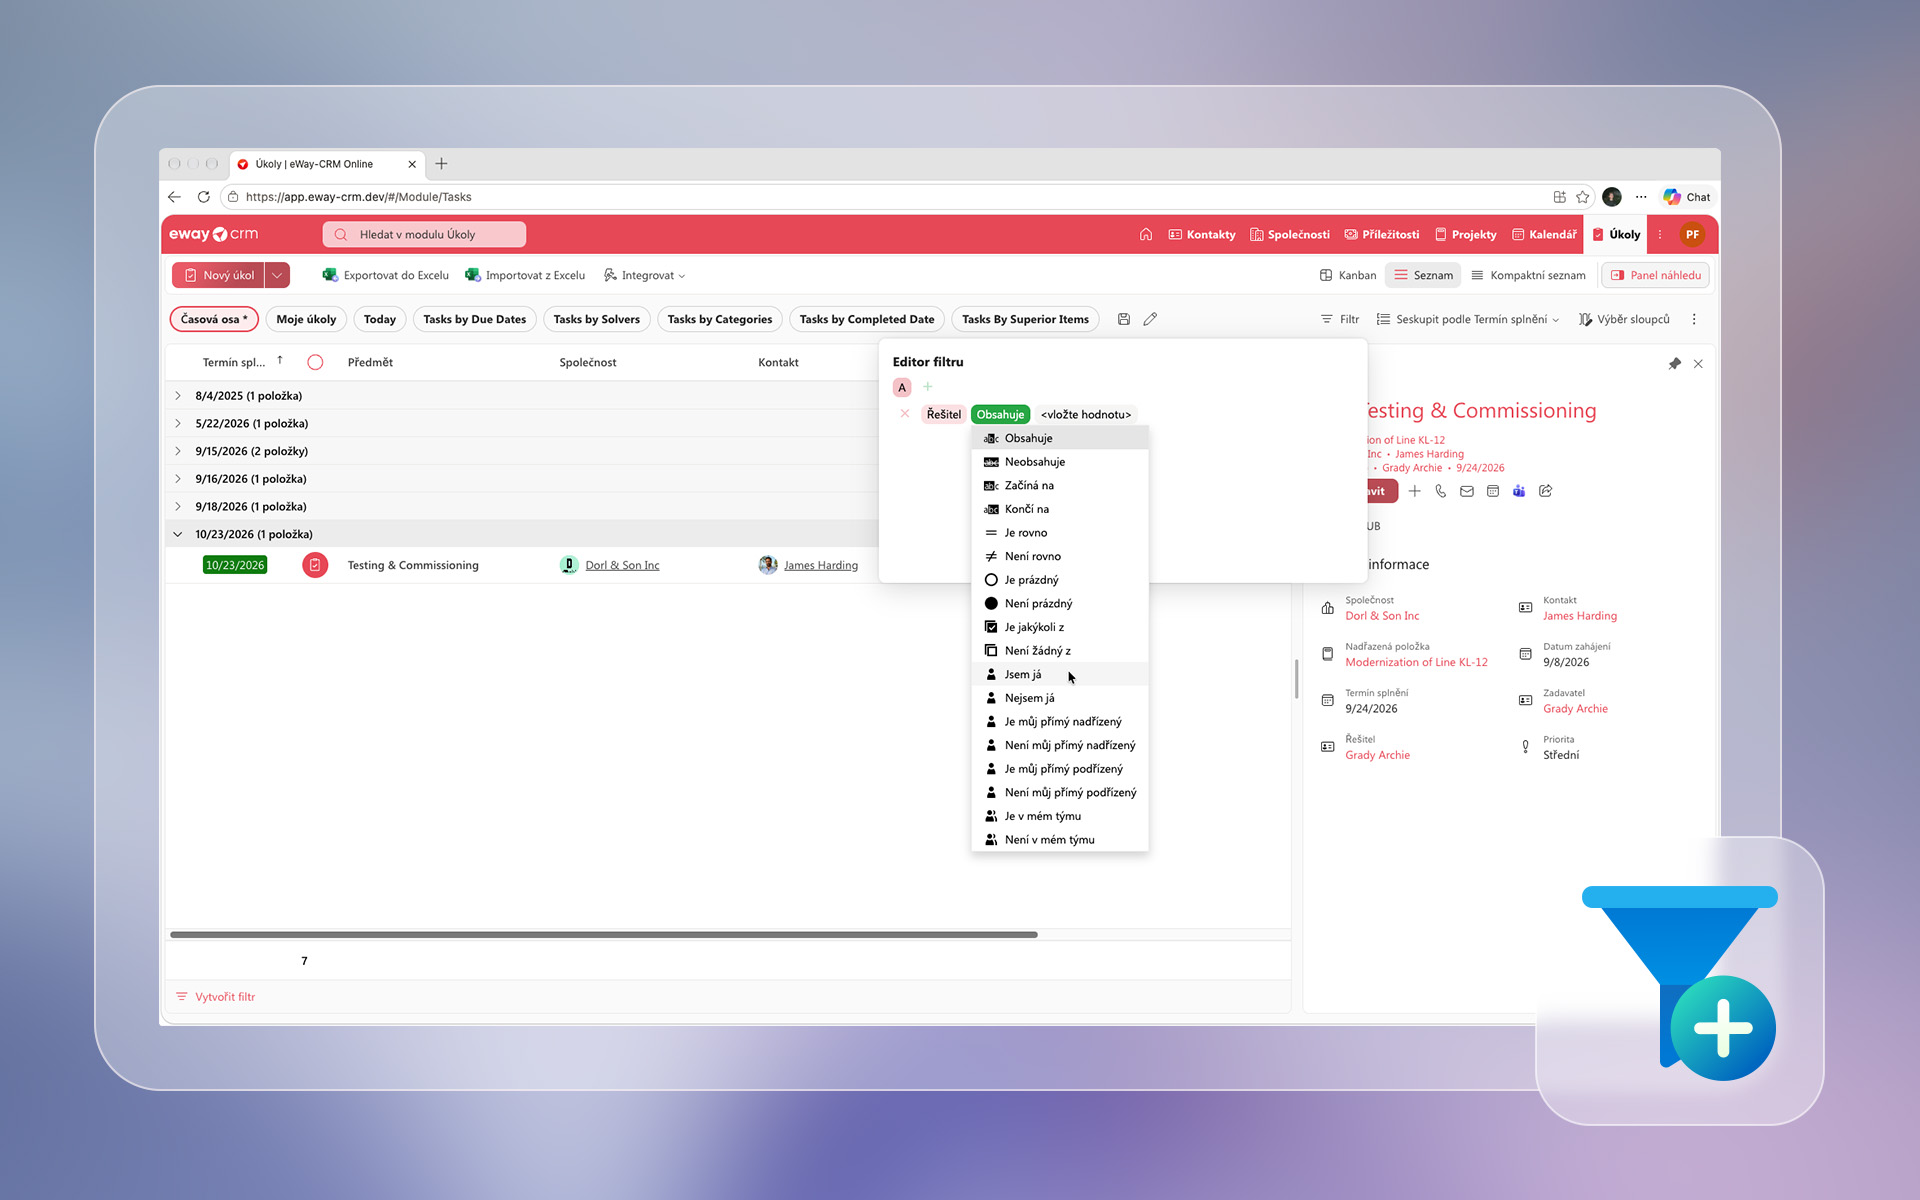
Task: Click the pencil edit view icon
Action: [x=1151, y=319]
